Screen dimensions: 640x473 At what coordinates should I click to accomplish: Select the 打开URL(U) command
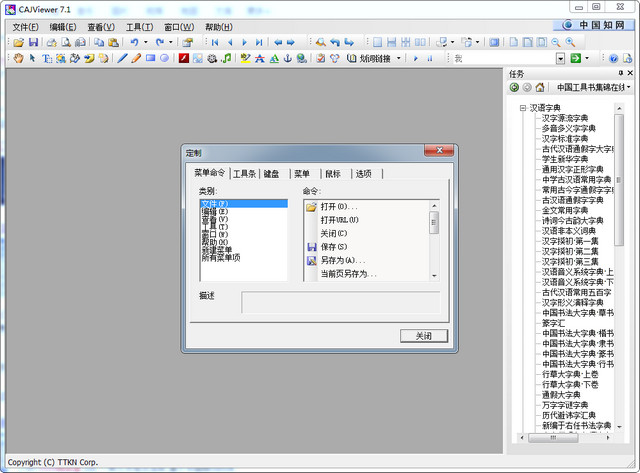point(340,220)
